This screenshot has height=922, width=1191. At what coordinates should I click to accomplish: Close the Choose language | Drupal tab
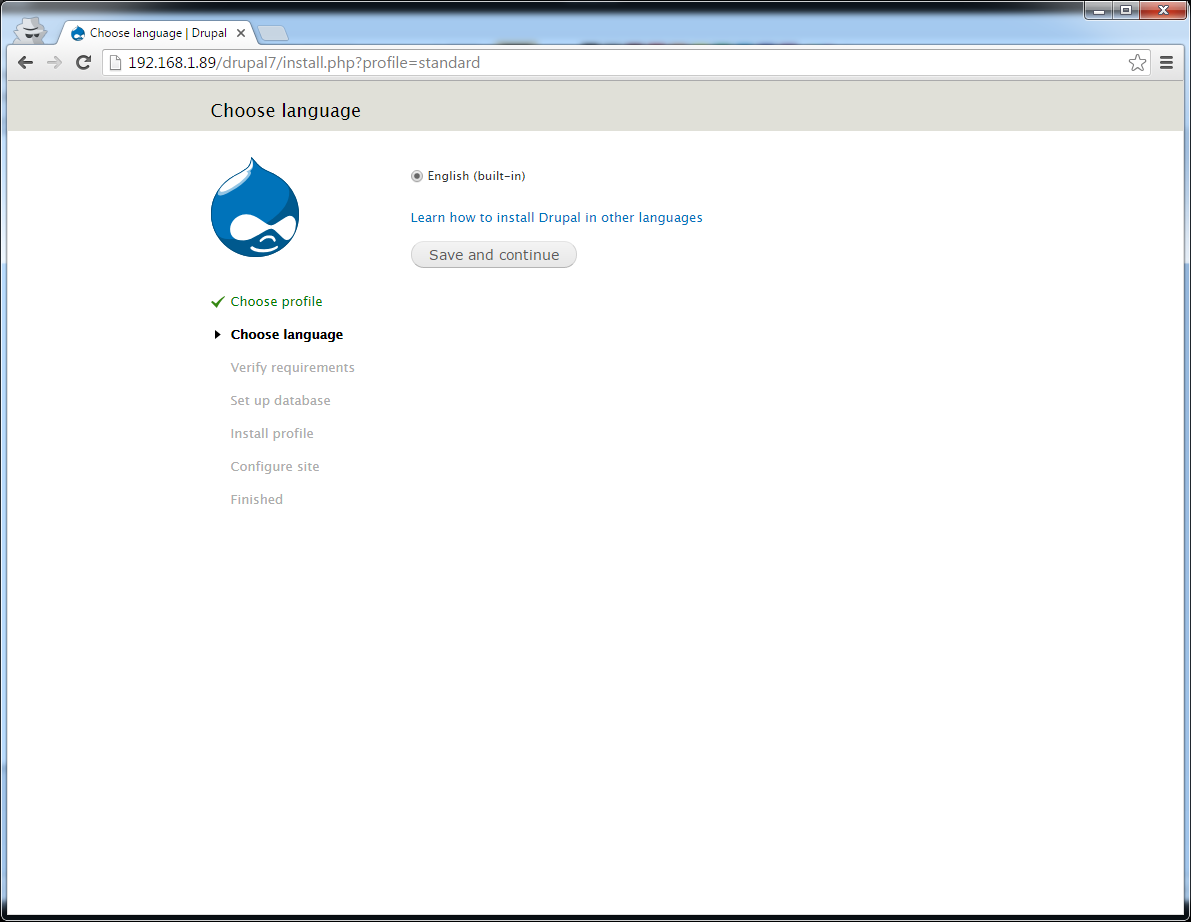241,33
